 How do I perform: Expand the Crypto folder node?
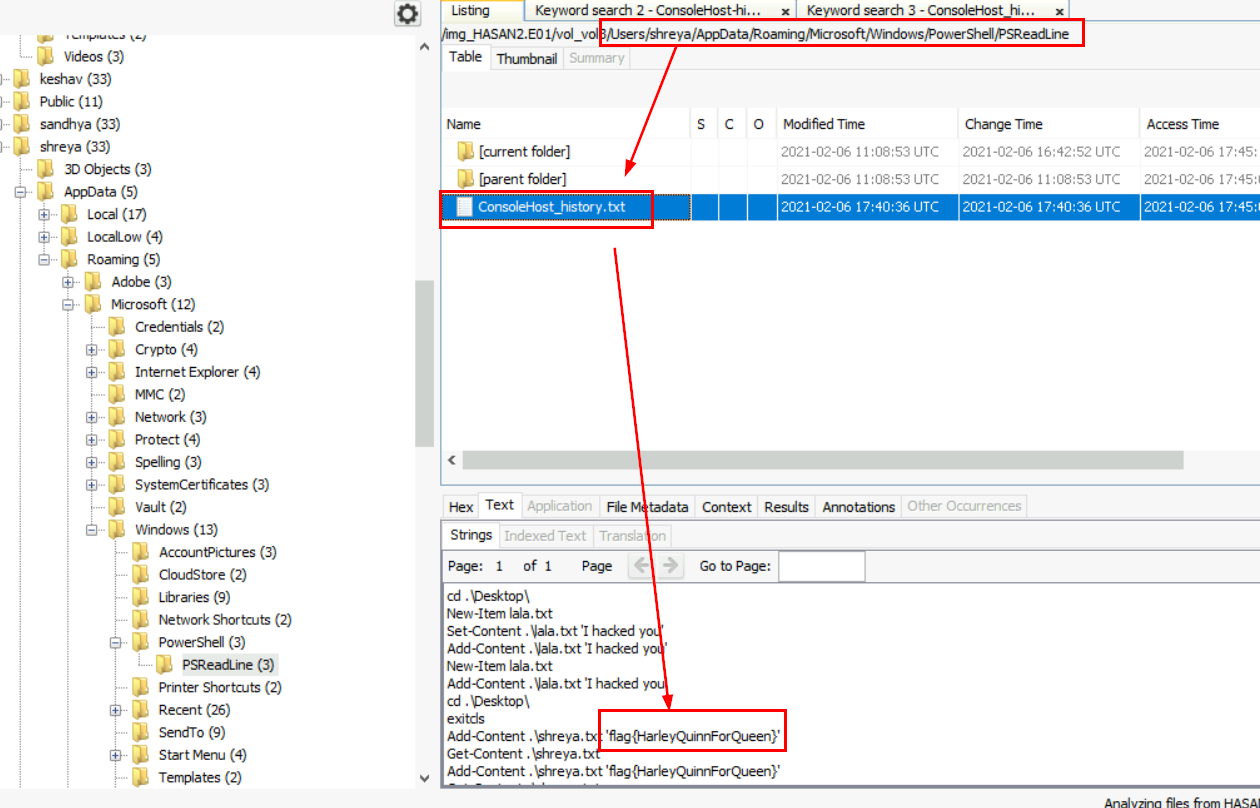92,350
